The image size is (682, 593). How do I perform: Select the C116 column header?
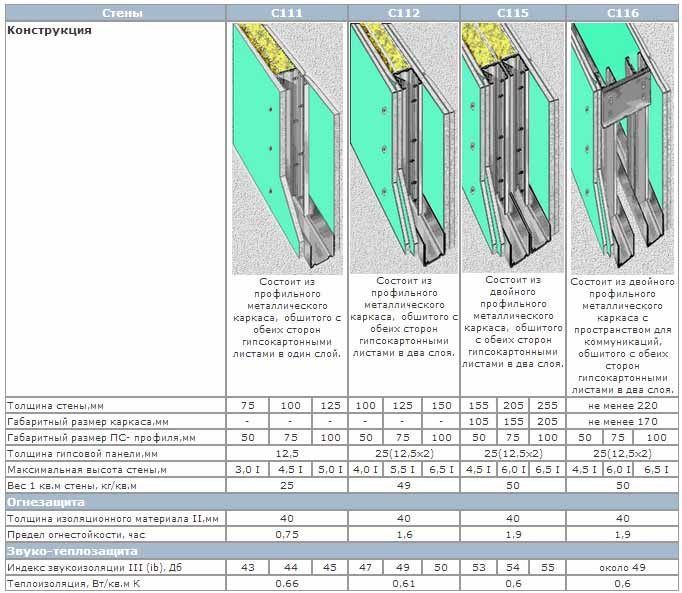coord(622,13)
